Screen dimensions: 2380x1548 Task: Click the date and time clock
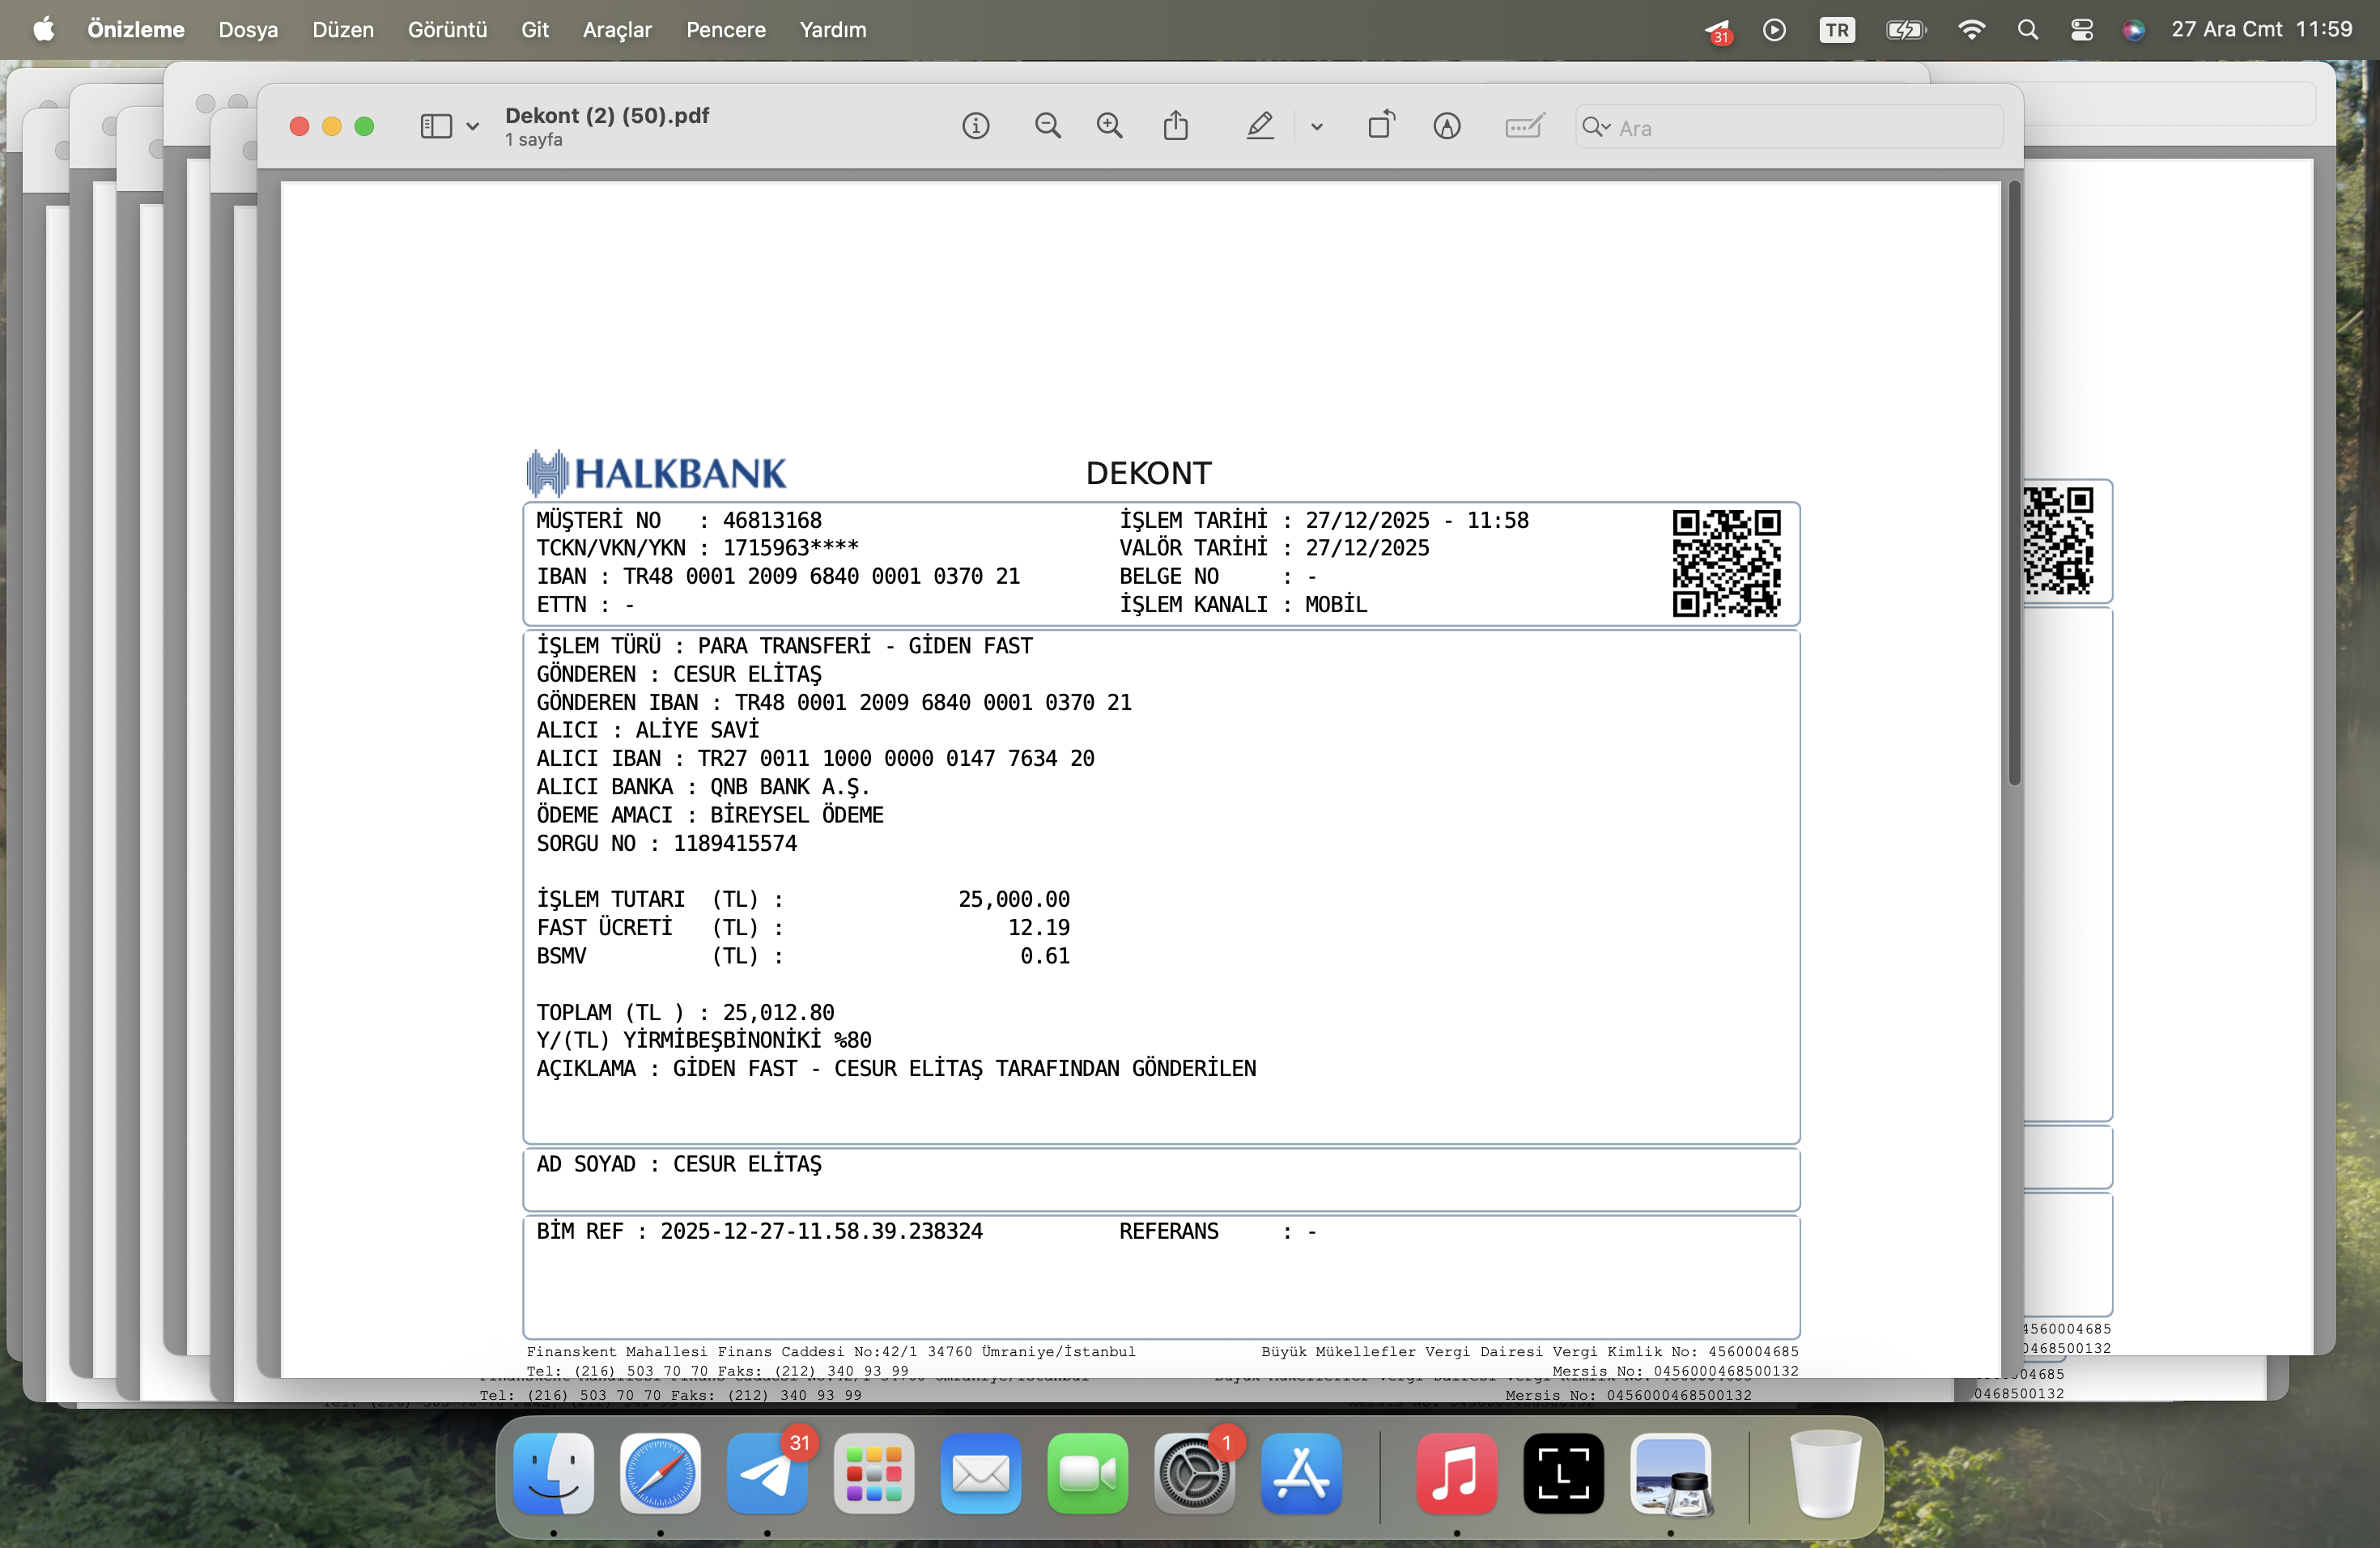[x=2261, y=30]
